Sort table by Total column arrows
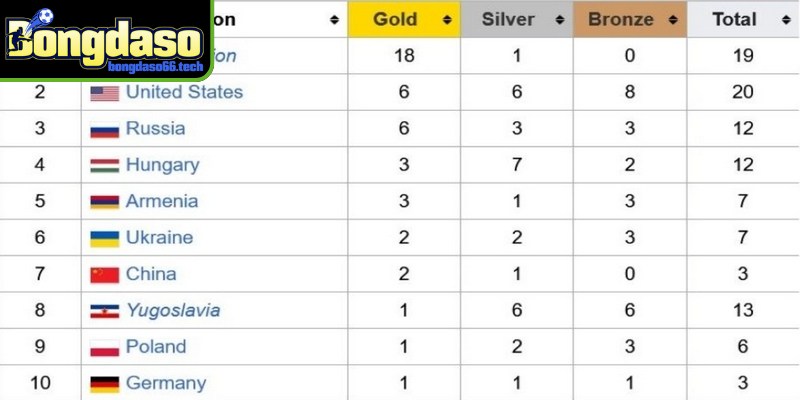 [x=784, y=20]
